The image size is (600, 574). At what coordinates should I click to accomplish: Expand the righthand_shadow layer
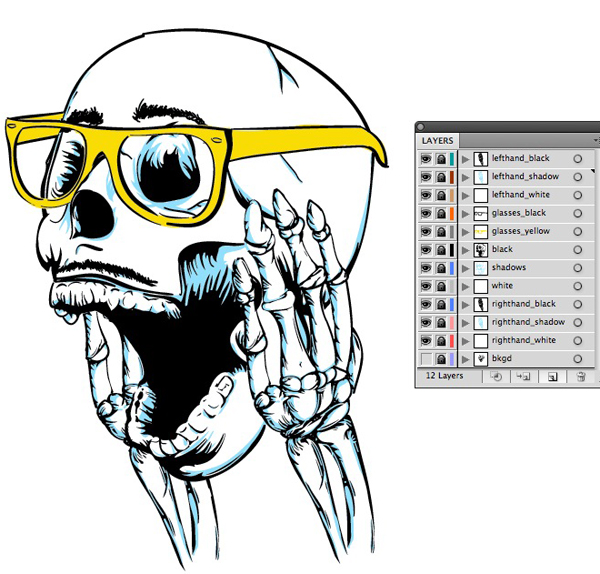(465, 323)
